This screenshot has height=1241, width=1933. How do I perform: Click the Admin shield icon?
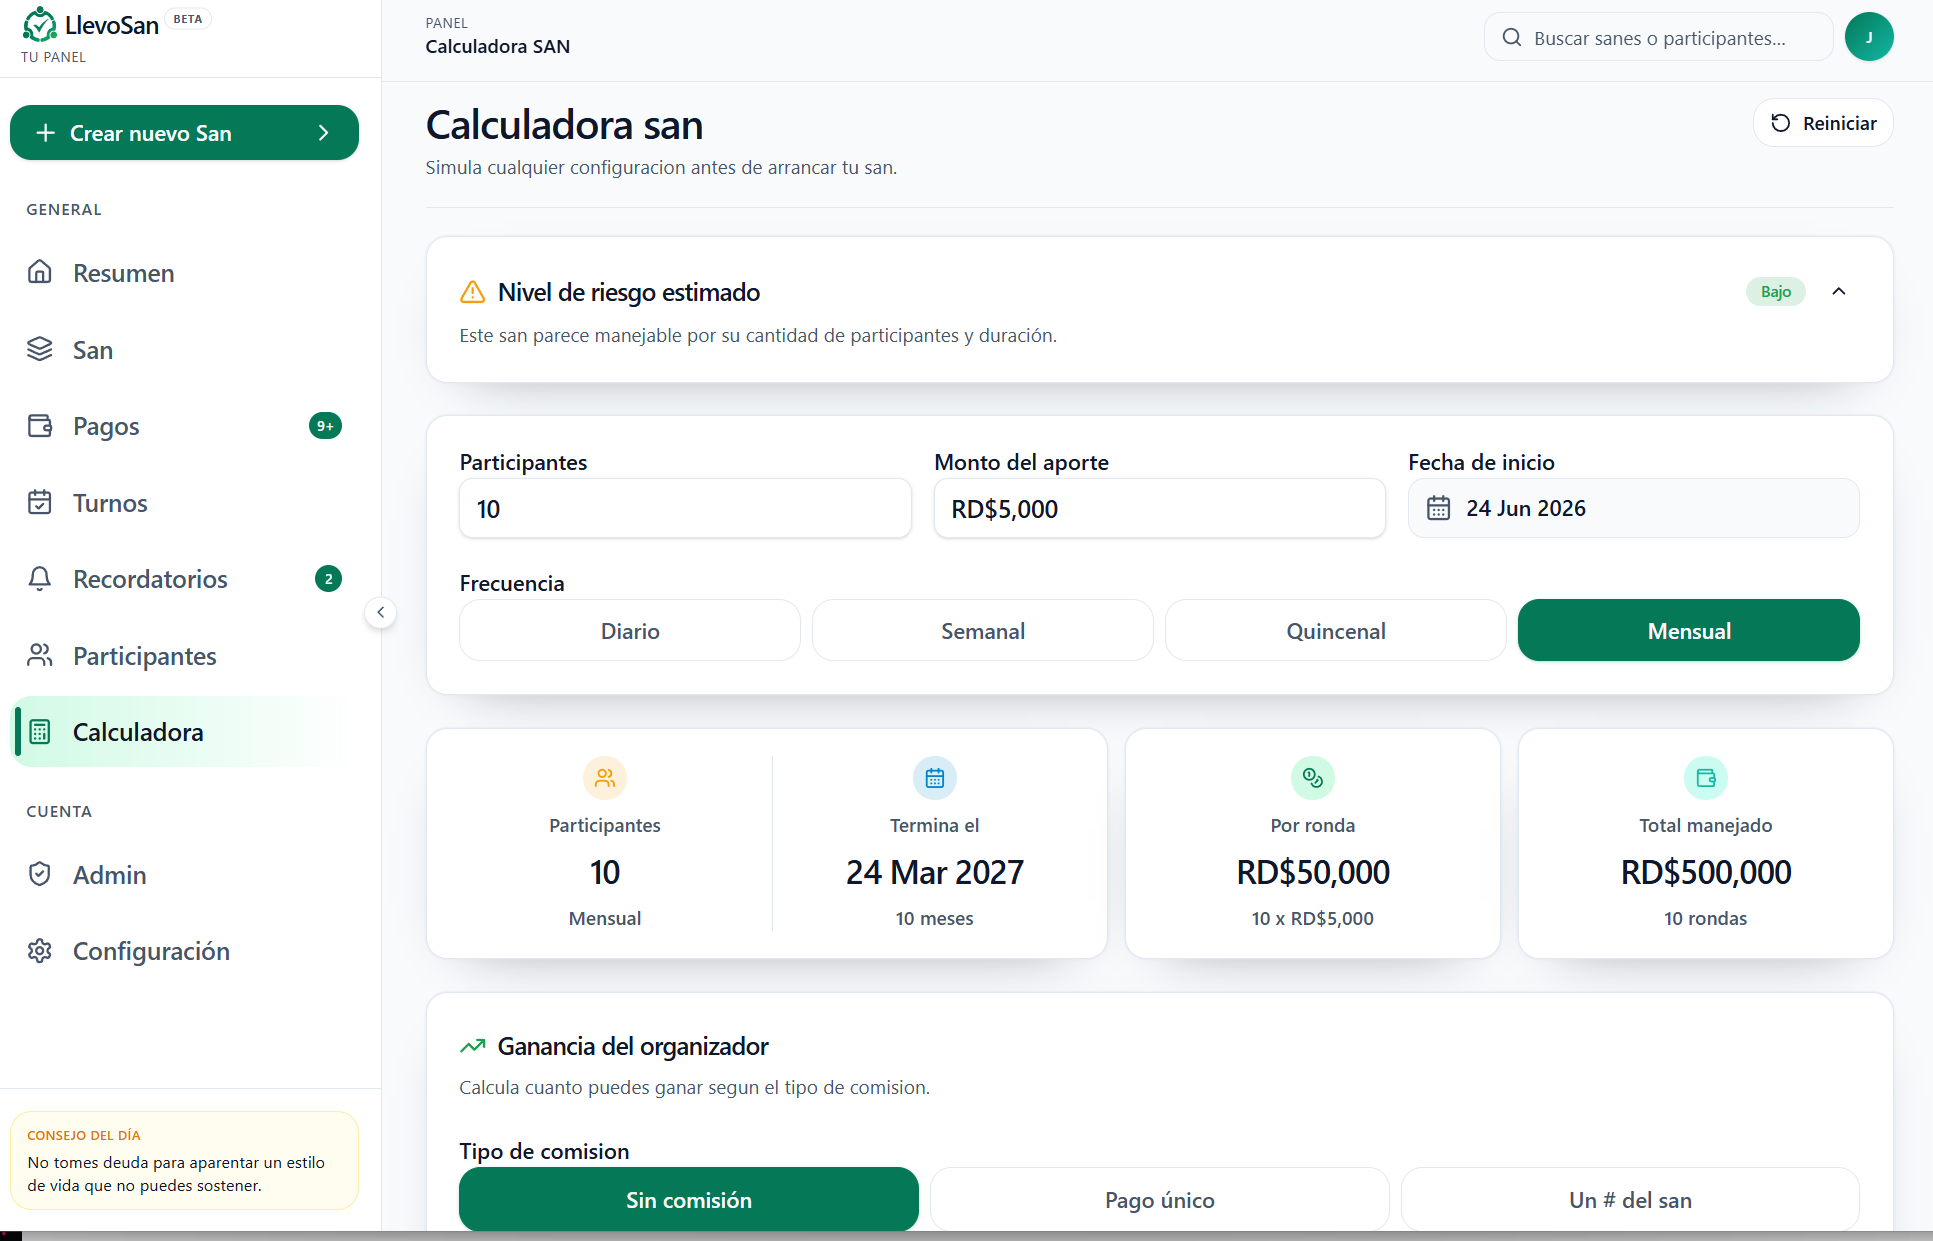point(40,874)
